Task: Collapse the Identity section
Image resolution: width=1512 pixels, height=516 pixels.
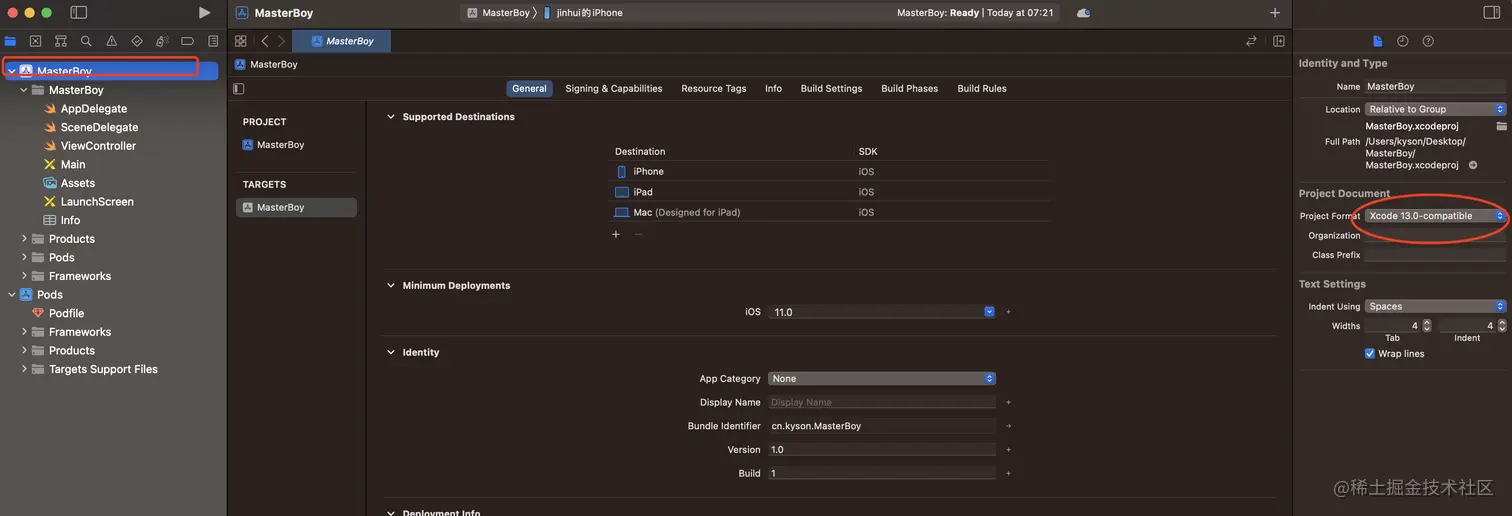Action: tap(391, 353)
